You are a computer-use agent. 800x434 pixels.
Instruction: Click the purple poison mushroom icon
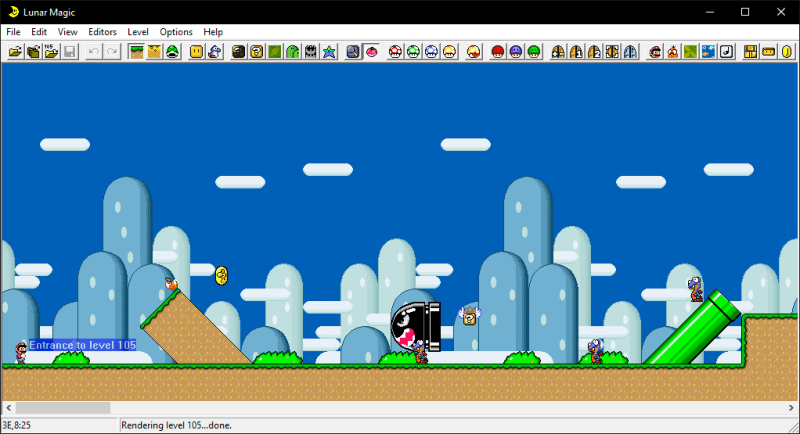[516, 52]
